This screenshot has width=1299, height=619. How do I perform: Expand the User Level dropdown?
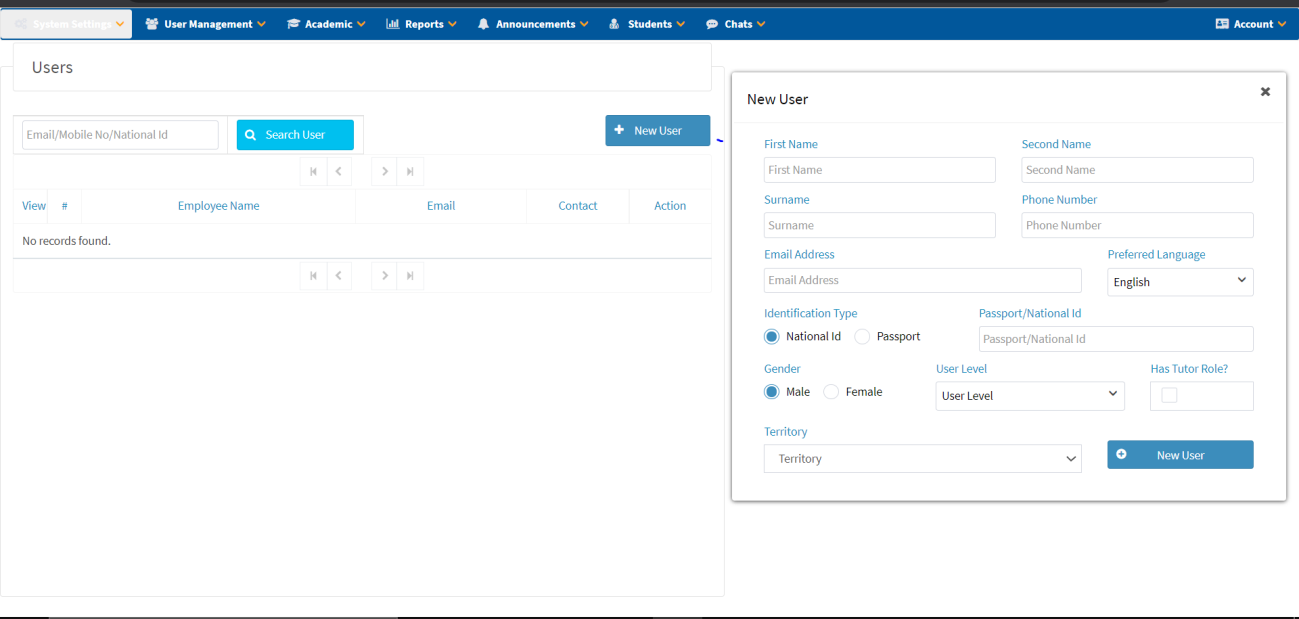[1029, 396]
